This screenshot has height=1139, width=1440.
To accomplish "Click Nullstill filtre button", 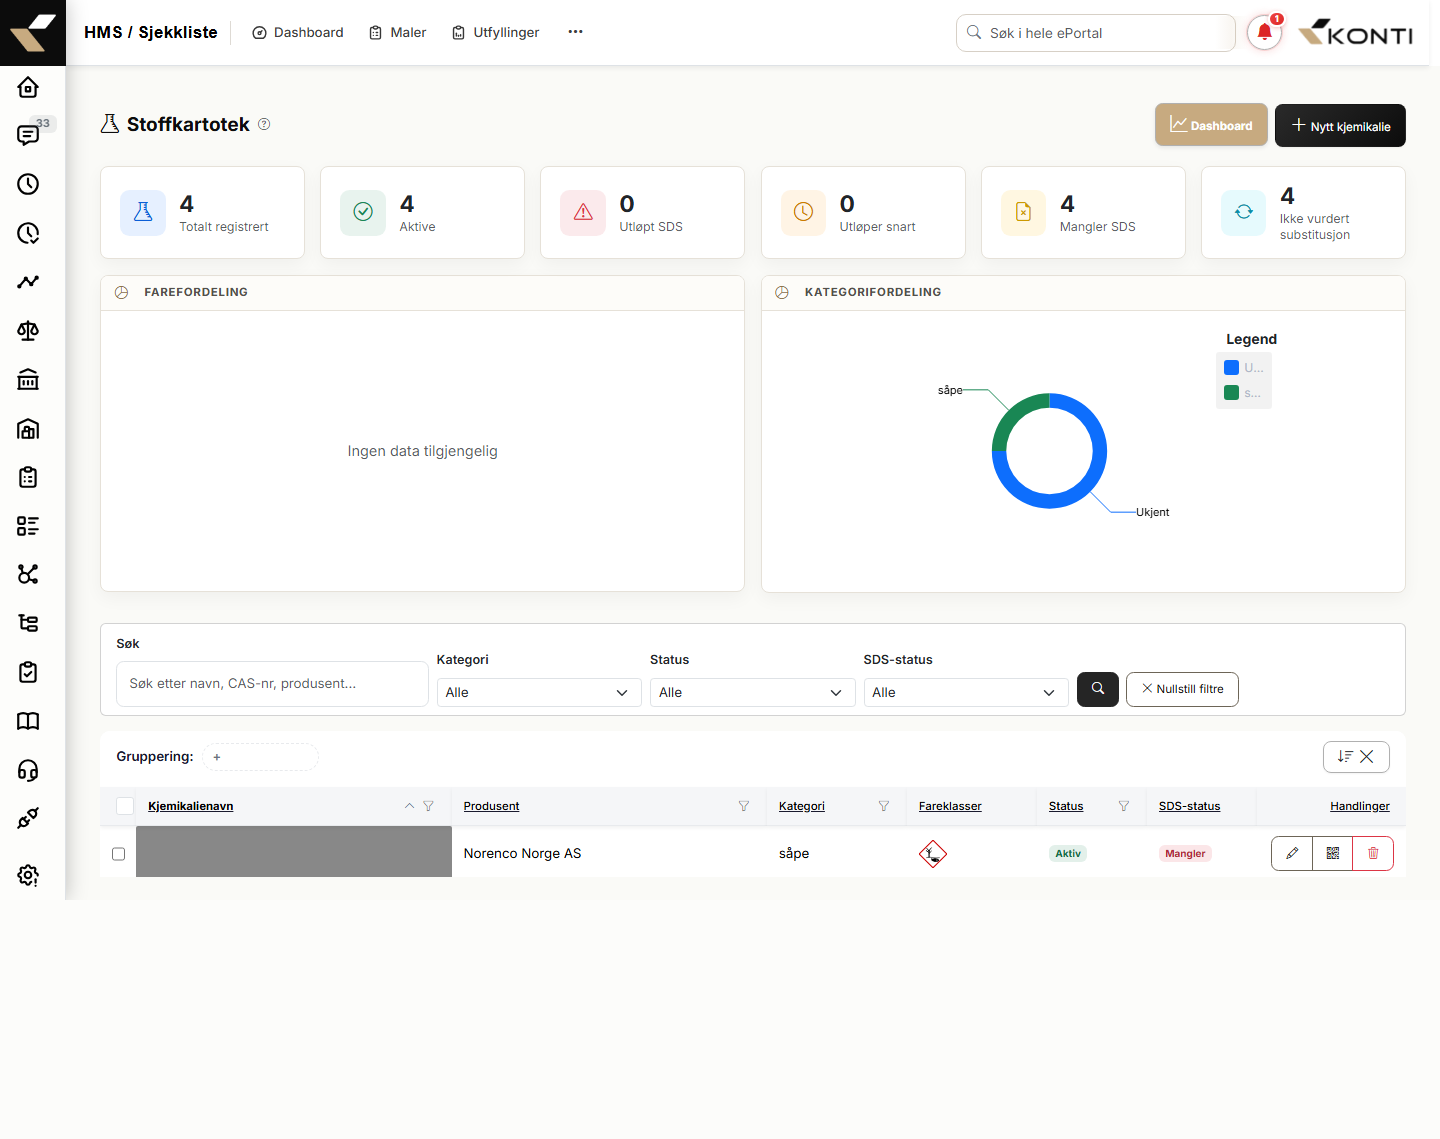I will [1182, 689].
